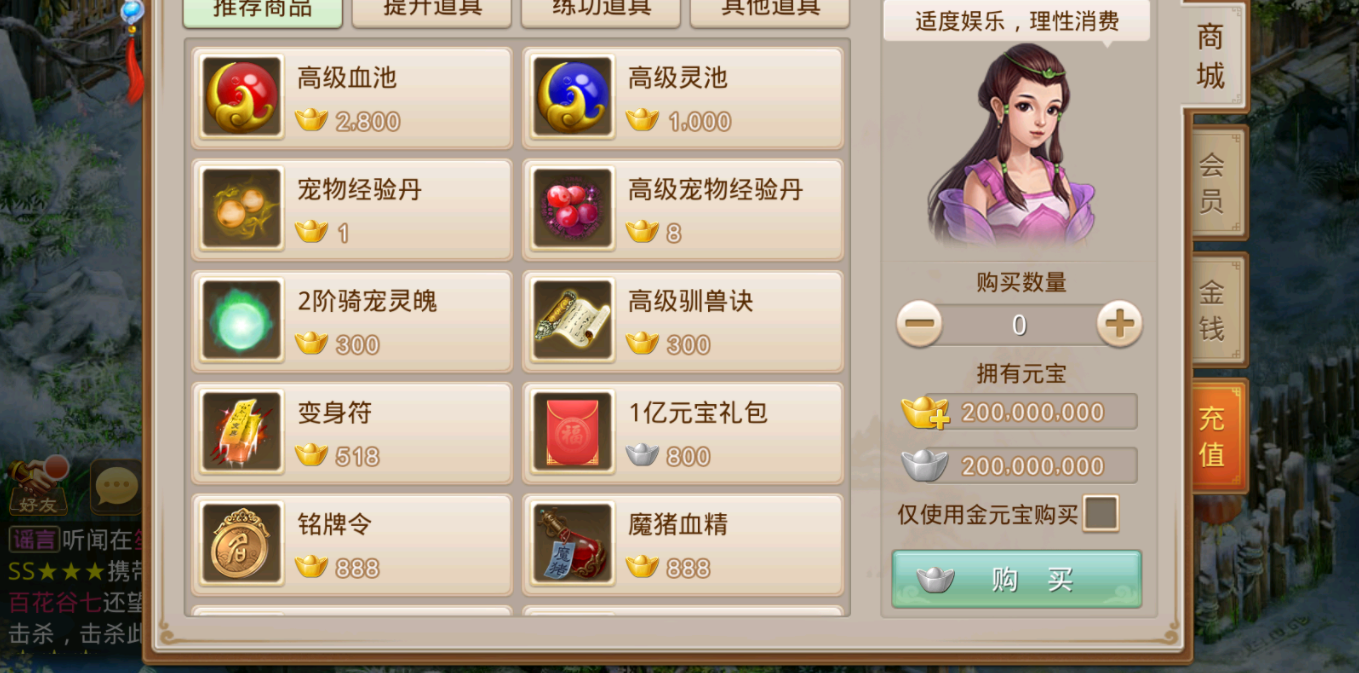The image size is (1359, 673).
Task: Open the chat bubble icon
Action: coord(115,488)
